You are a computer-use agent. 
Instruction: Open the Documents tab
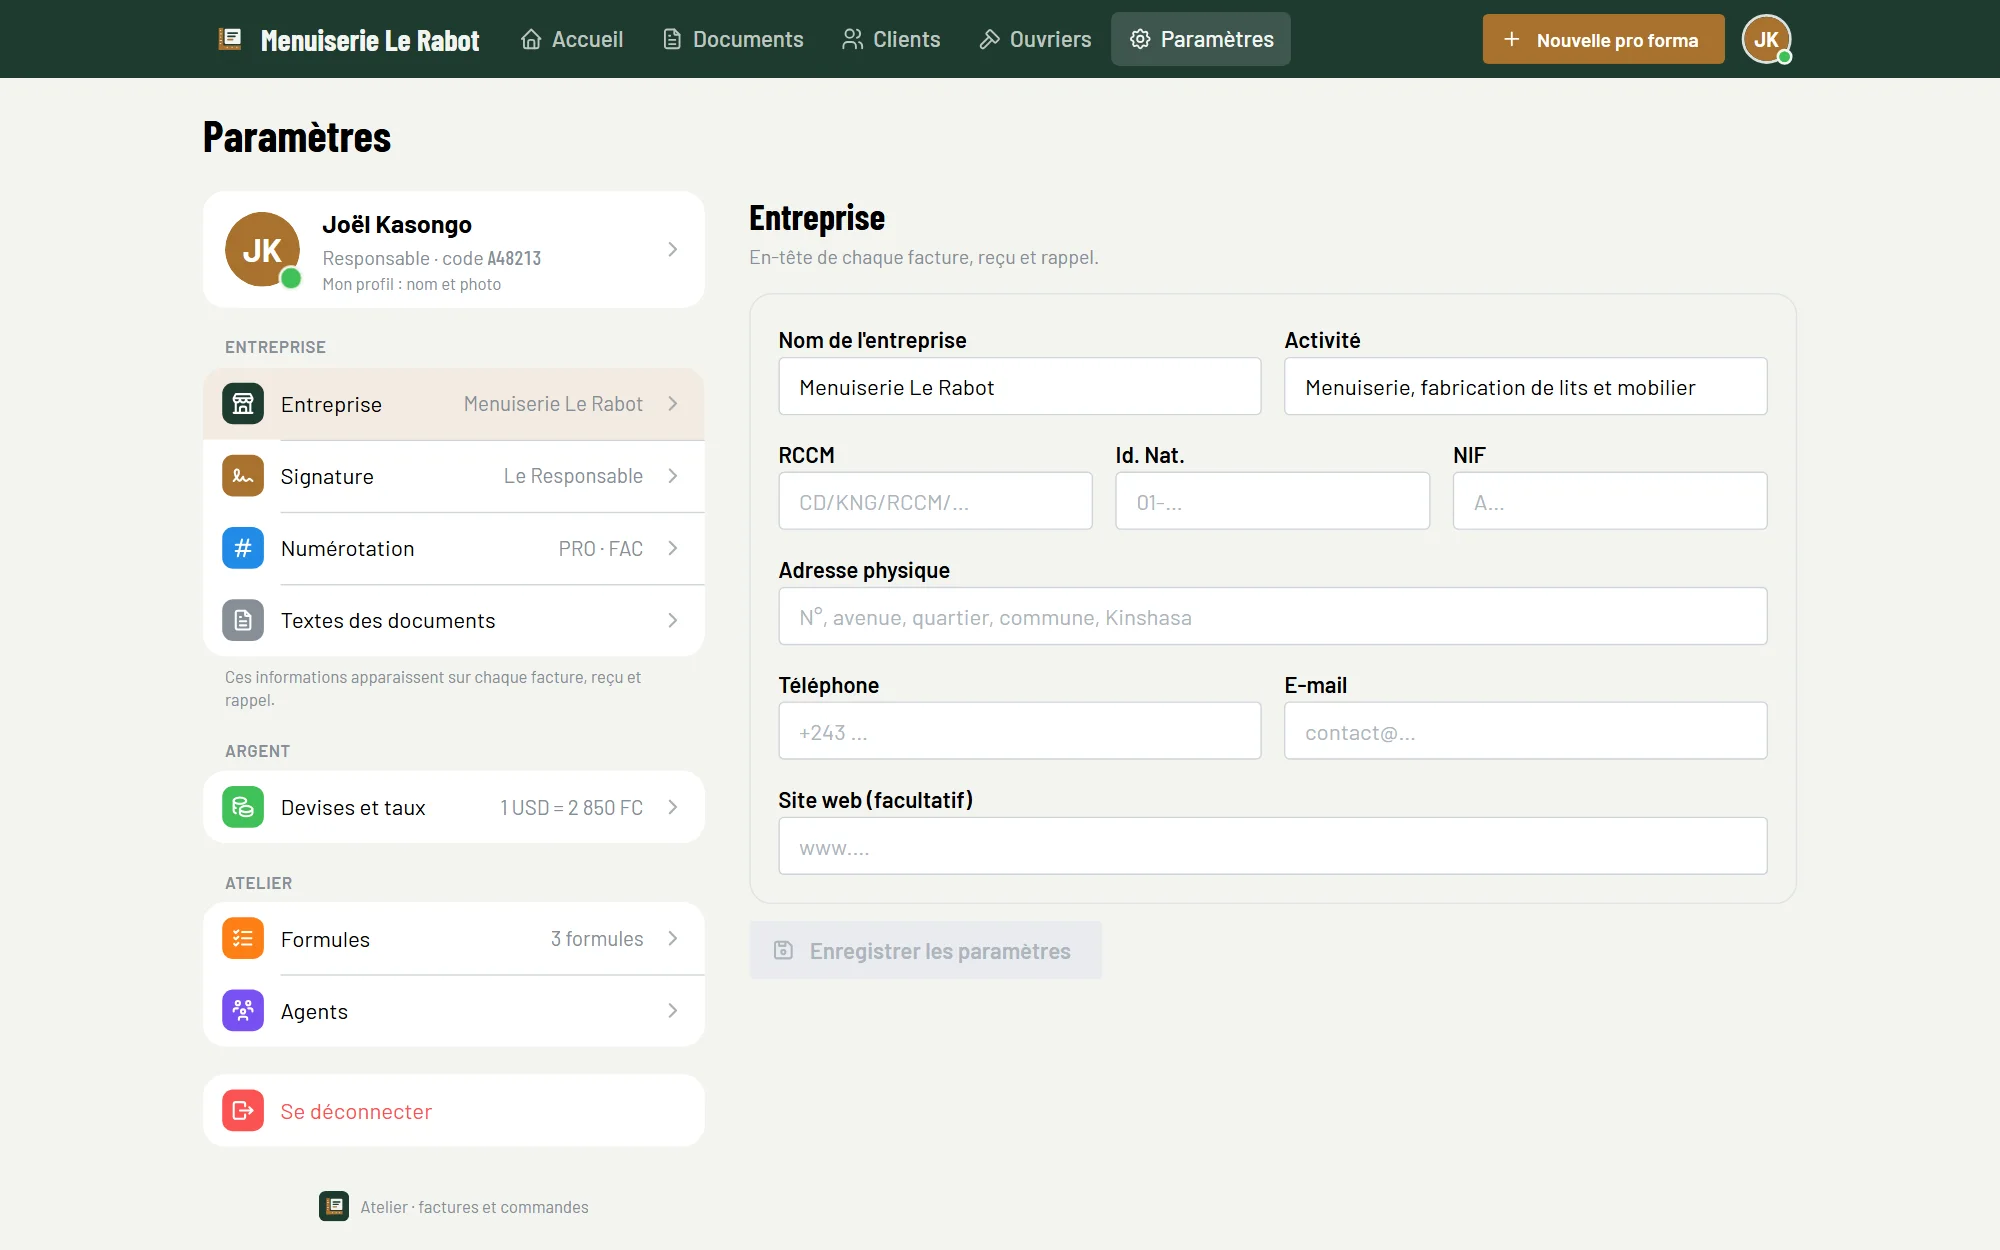pos(733,39)
